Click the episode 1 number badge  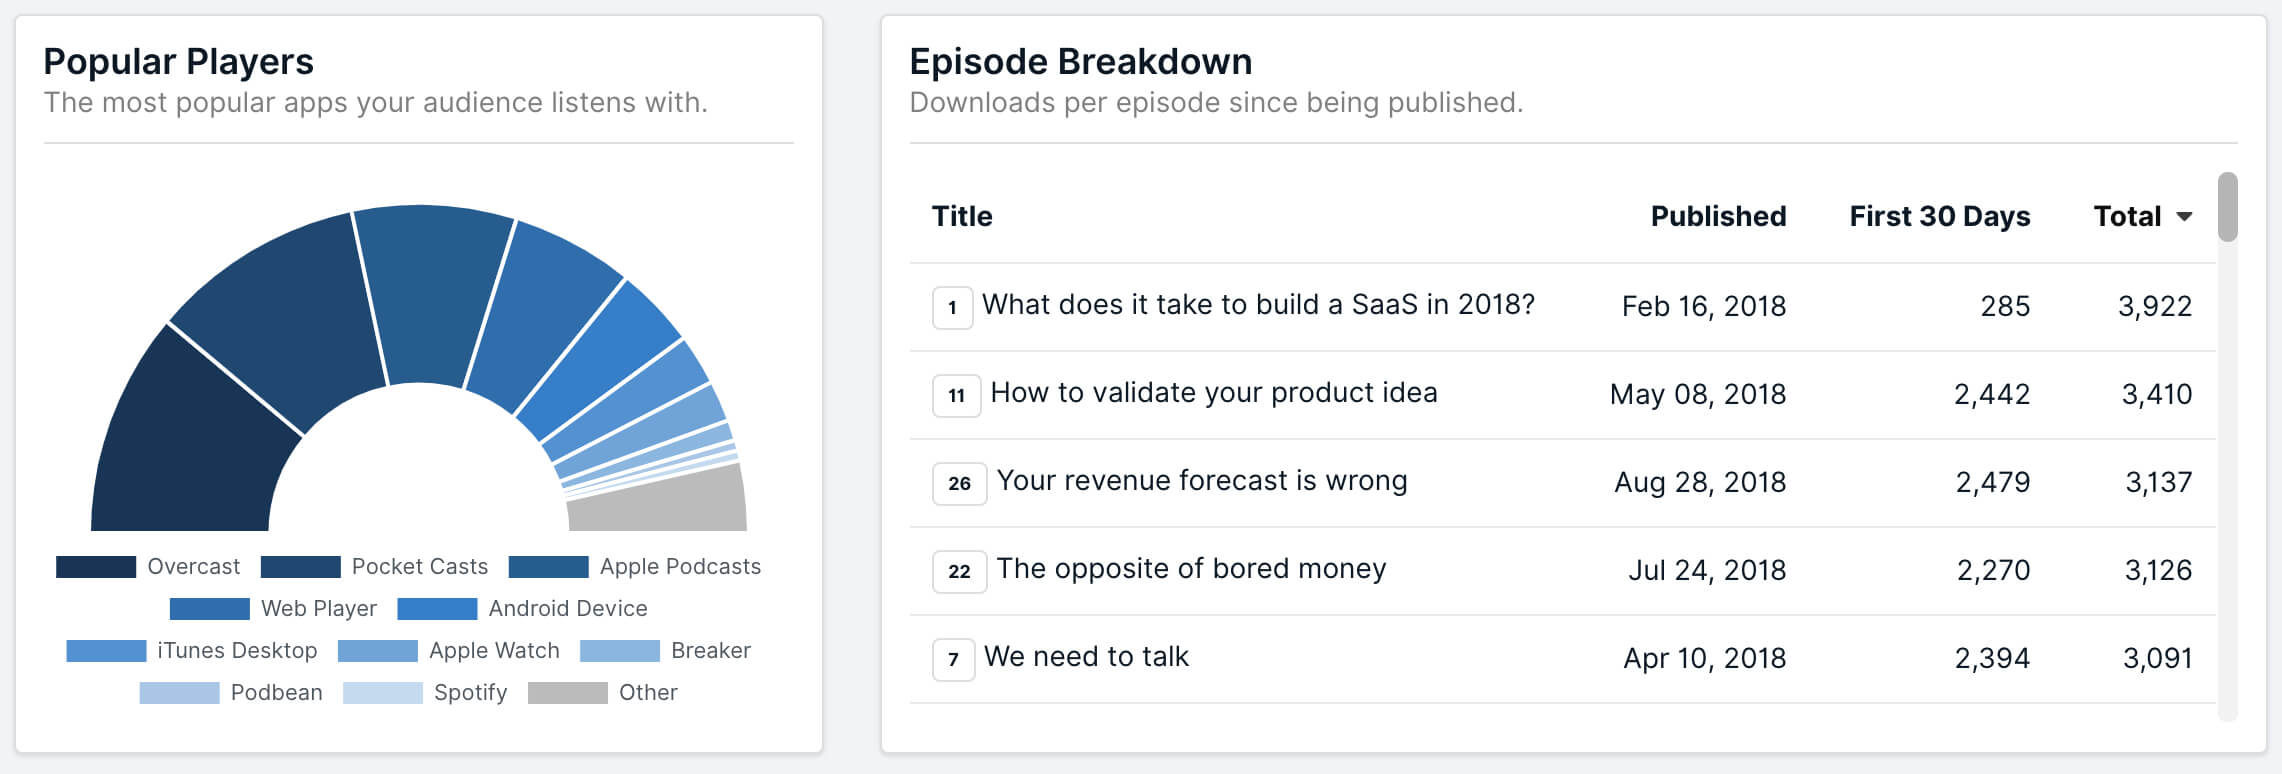click(x=952, y=307)
